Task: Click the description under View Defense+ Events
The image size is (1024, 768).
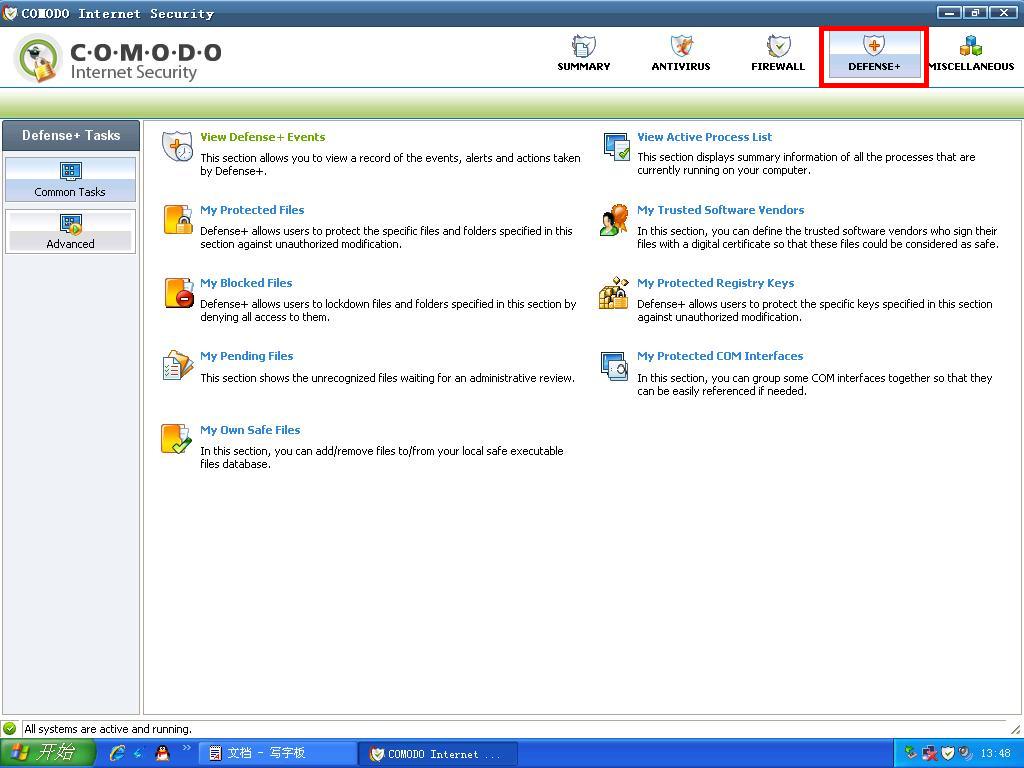Action: click(x=390, y=165)
